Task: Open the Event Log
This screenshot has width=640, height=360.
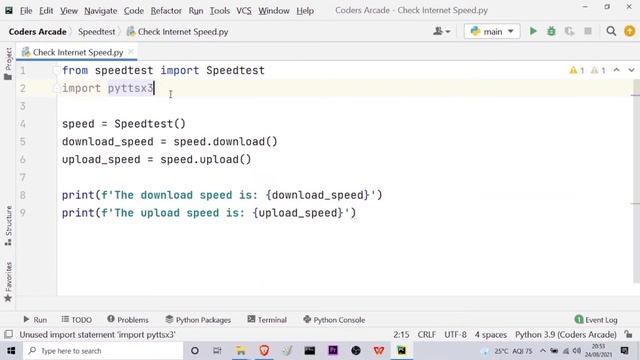Action: (596, 320)
